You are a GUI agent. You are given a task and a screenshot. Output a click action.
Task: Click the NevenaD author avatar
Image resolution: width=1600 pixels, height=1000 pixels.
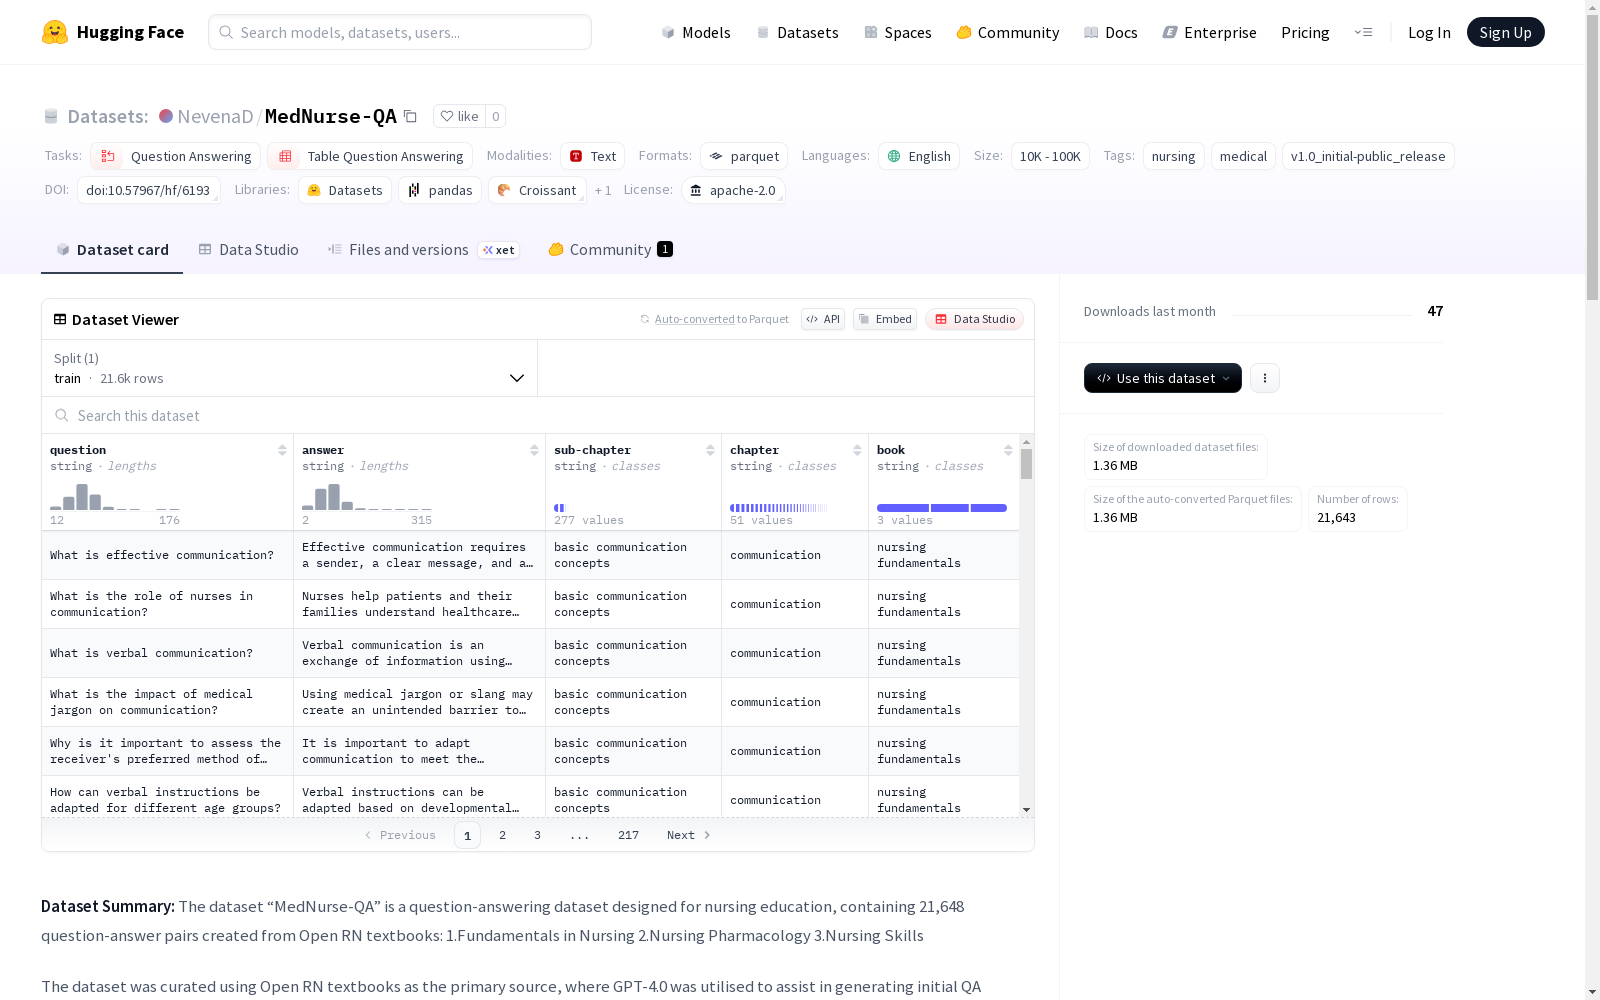166,116
